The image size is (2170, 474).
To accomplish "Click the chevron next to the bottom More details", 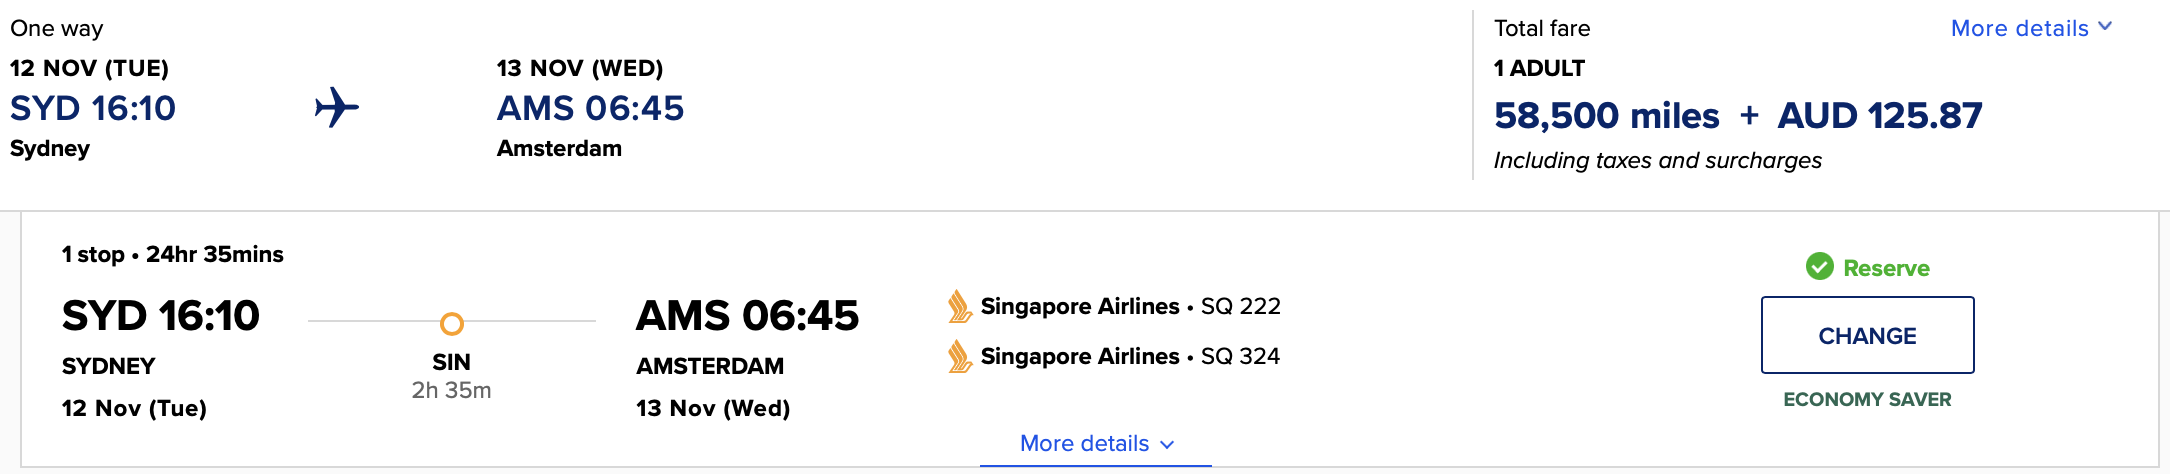I will click(1167, 444).
